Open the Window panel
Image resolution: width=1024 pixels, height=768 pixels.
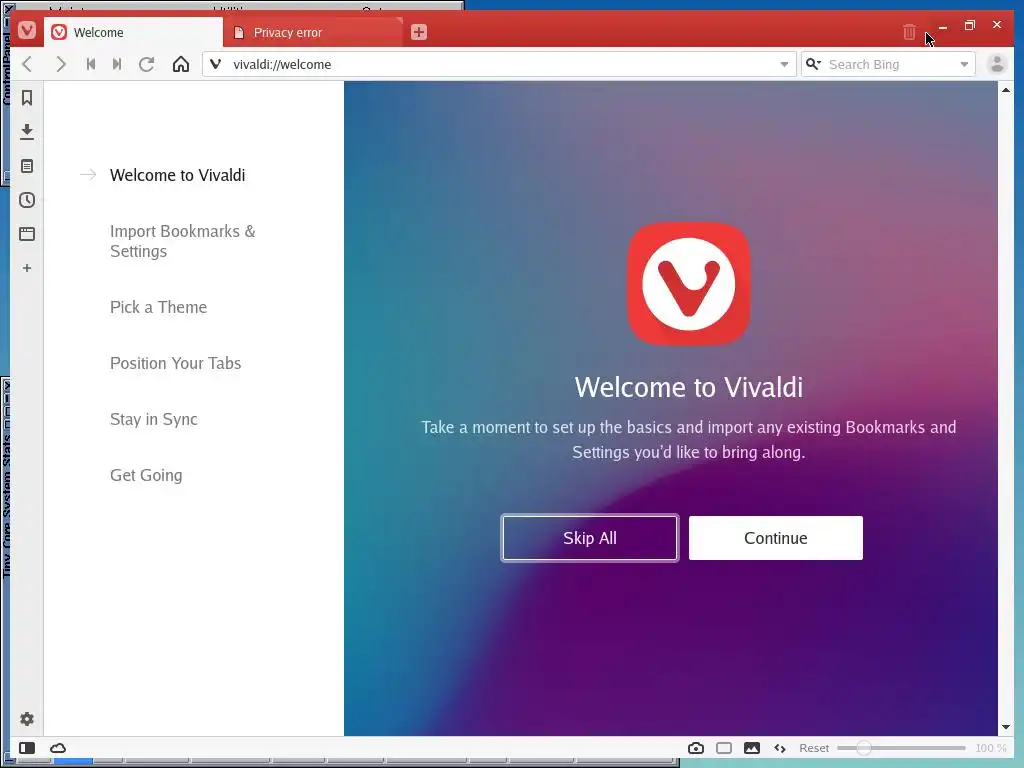[x=27, y=234]
